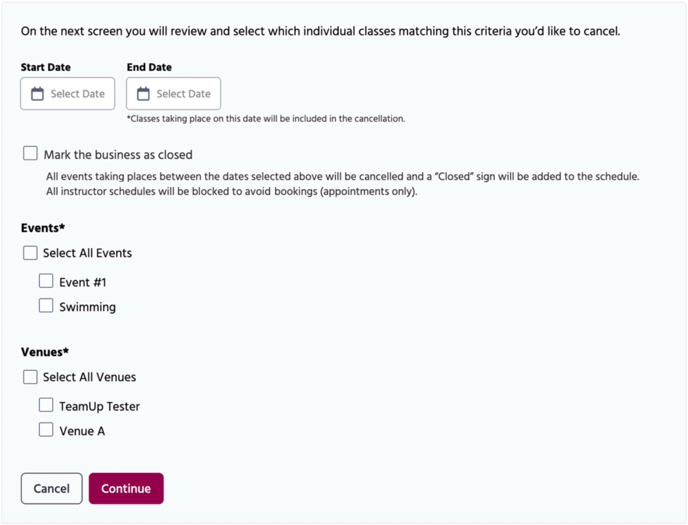The image size is (688, 525).
Task: Click the 'Event #1' label text
Action: point(83,283)
